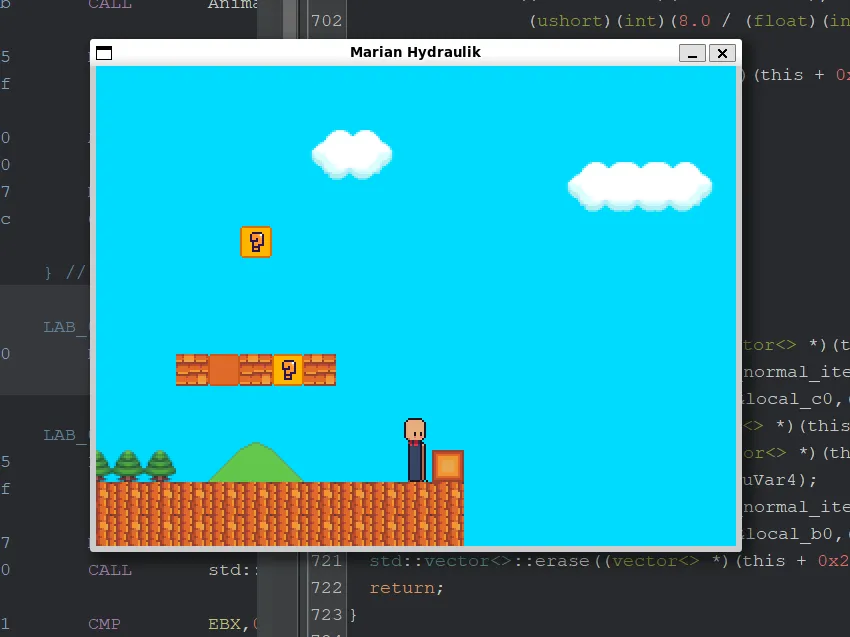
Task: Click the Marian Hydraulik title bar text
Action: tap(415, 52)
